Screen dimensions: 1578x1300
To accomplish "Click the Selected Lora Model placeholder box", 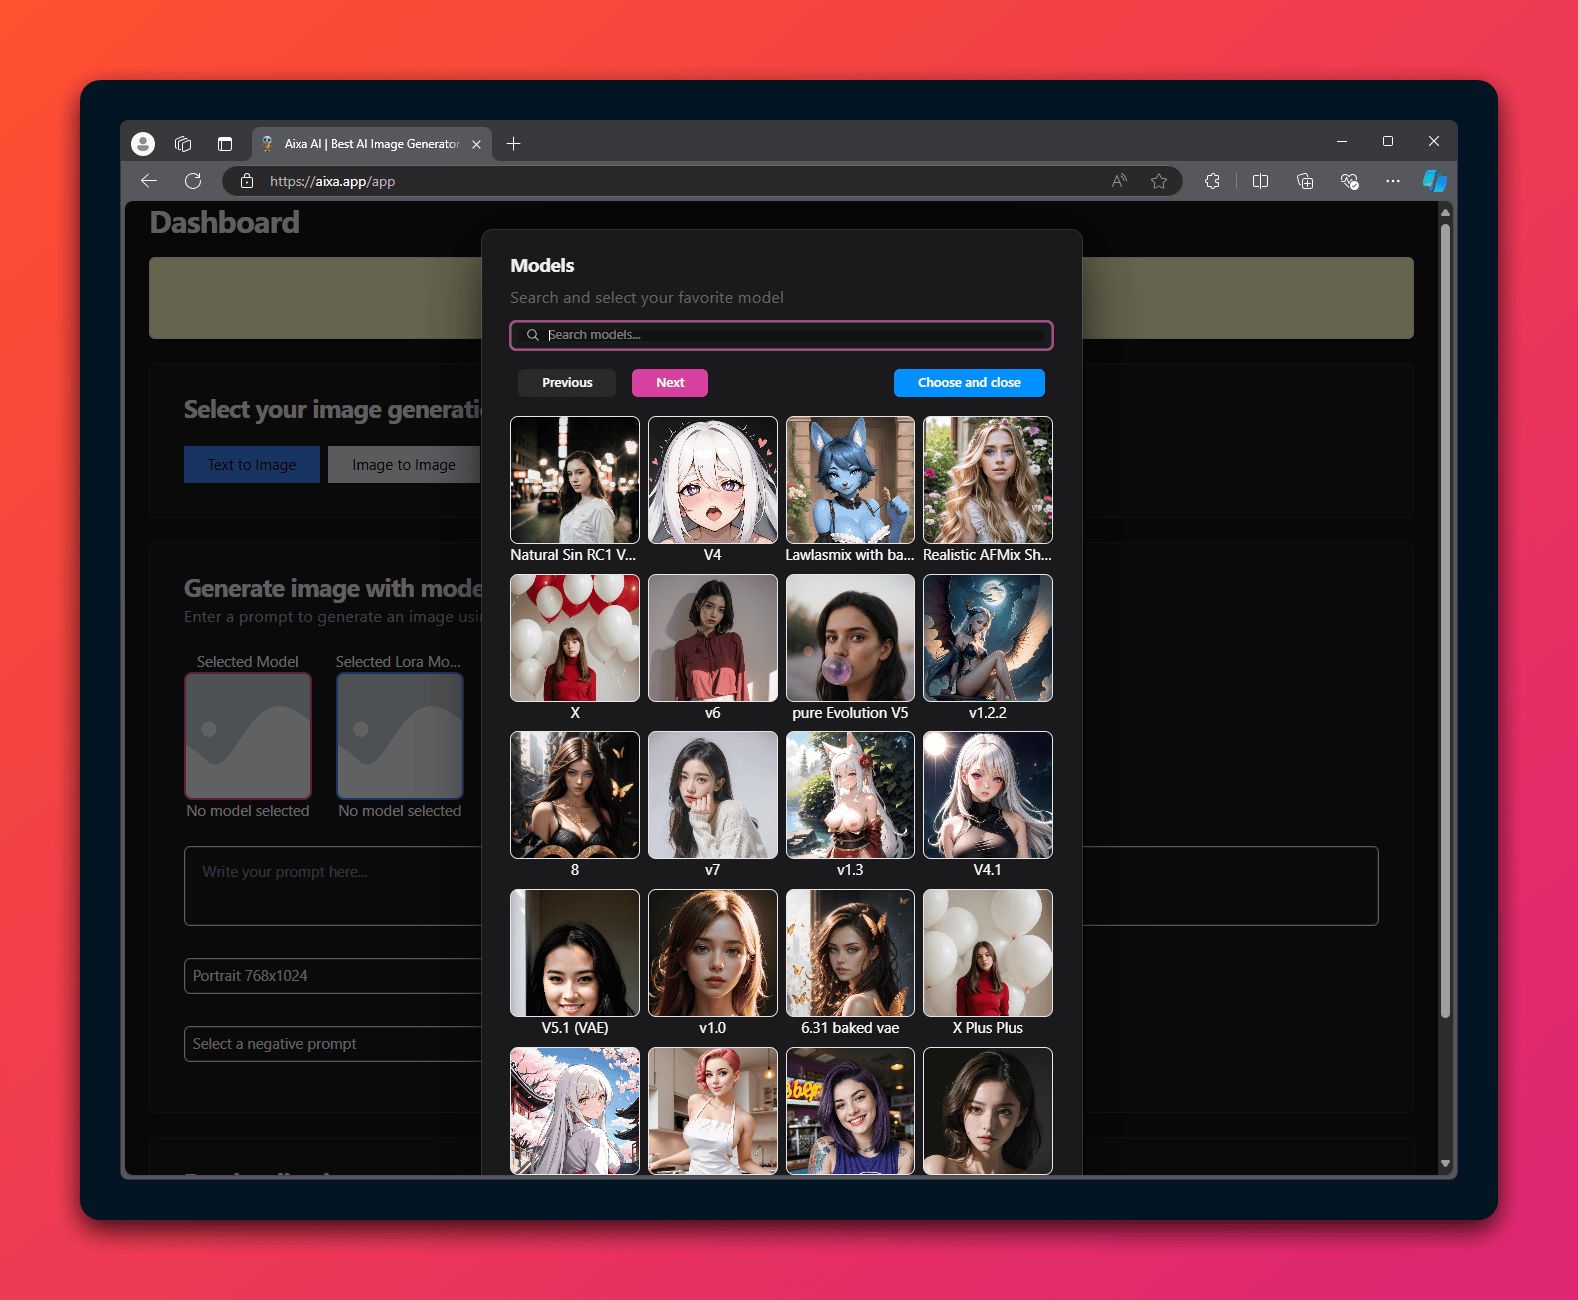I will [400, 736].
